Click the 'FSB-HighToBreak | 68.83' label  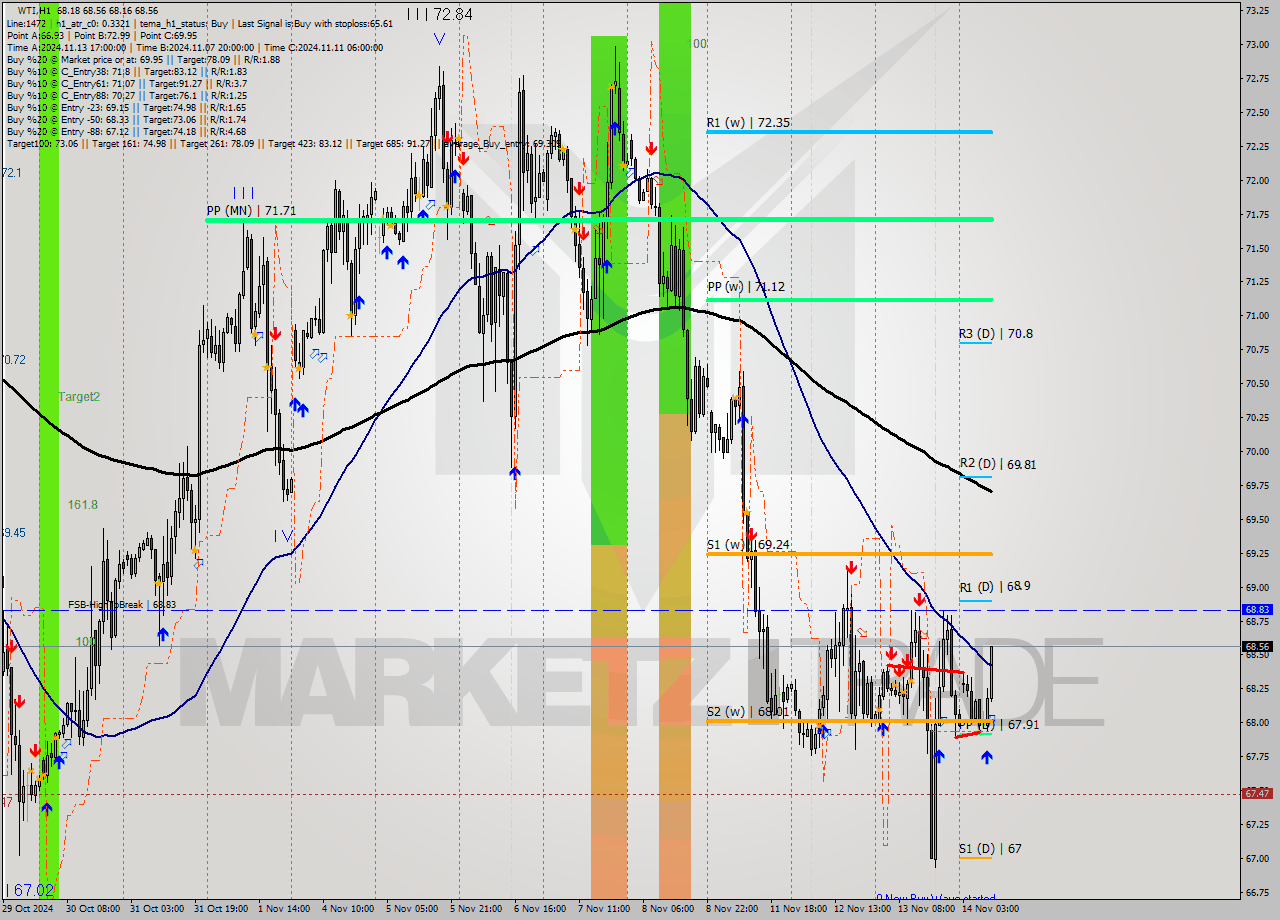[122, 605]
